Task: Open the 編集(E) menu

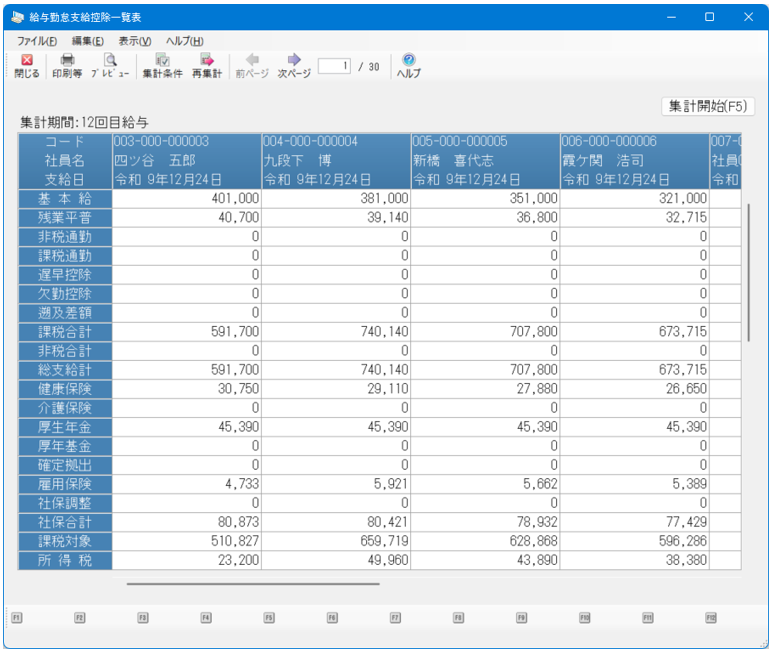Action: click(x=87, y=41)
